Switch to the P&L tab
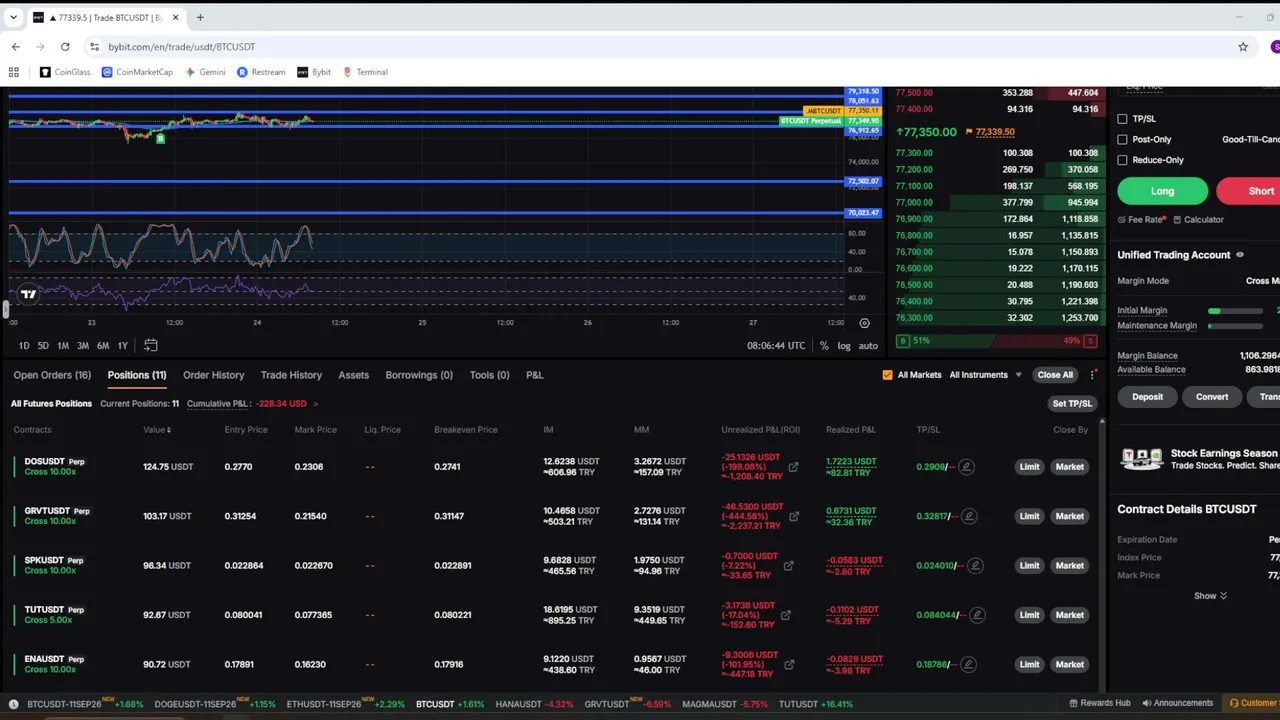Image resolution: width=1280 pixels, height=720 pixels. (535, 375)
